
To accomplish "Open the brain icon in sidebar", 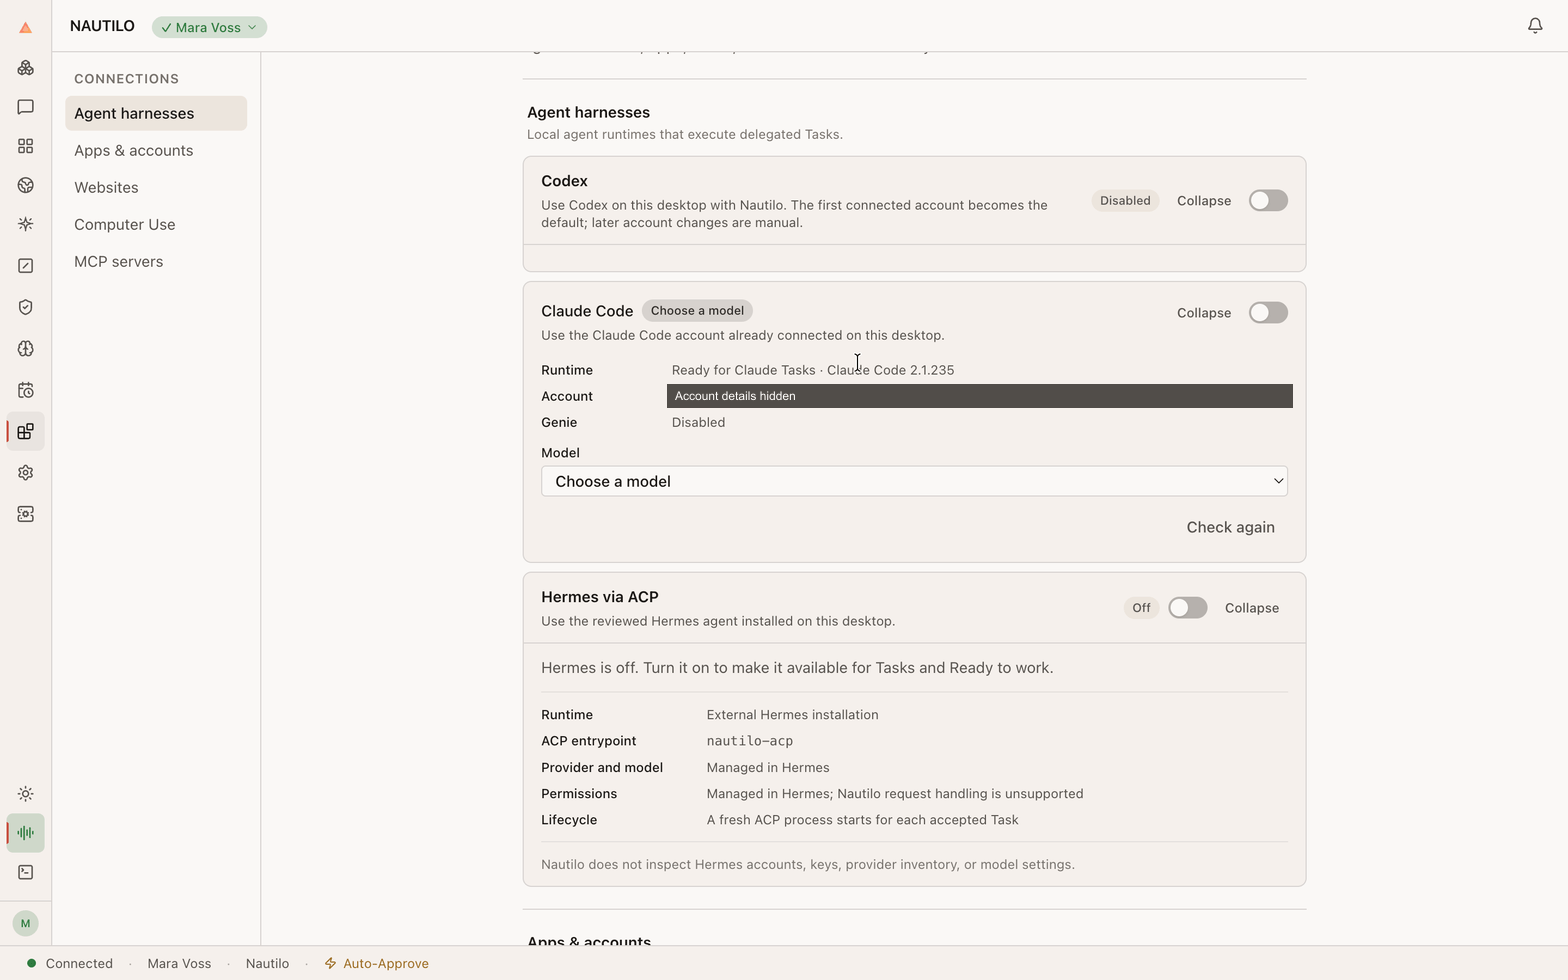I will point(26,349).
